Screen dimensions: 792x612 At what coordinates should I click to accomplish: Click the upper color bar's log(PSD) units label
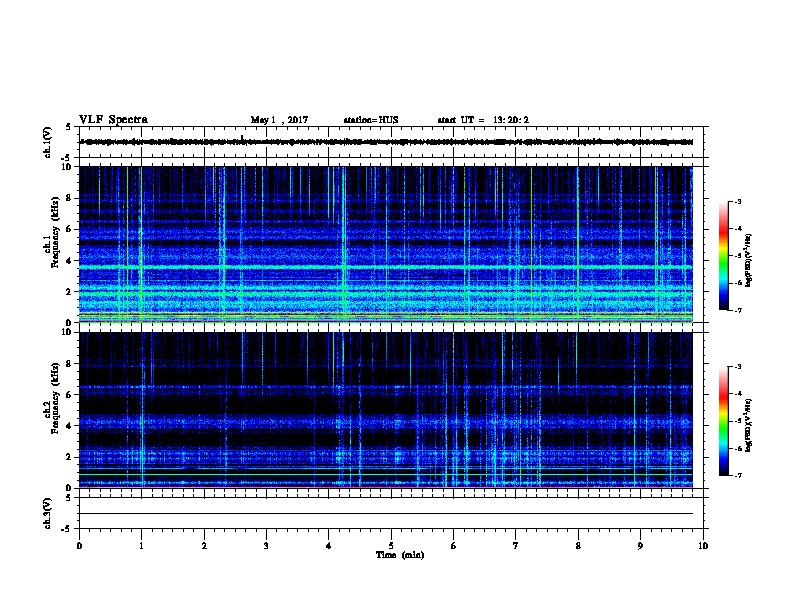[x=748, y=260]
